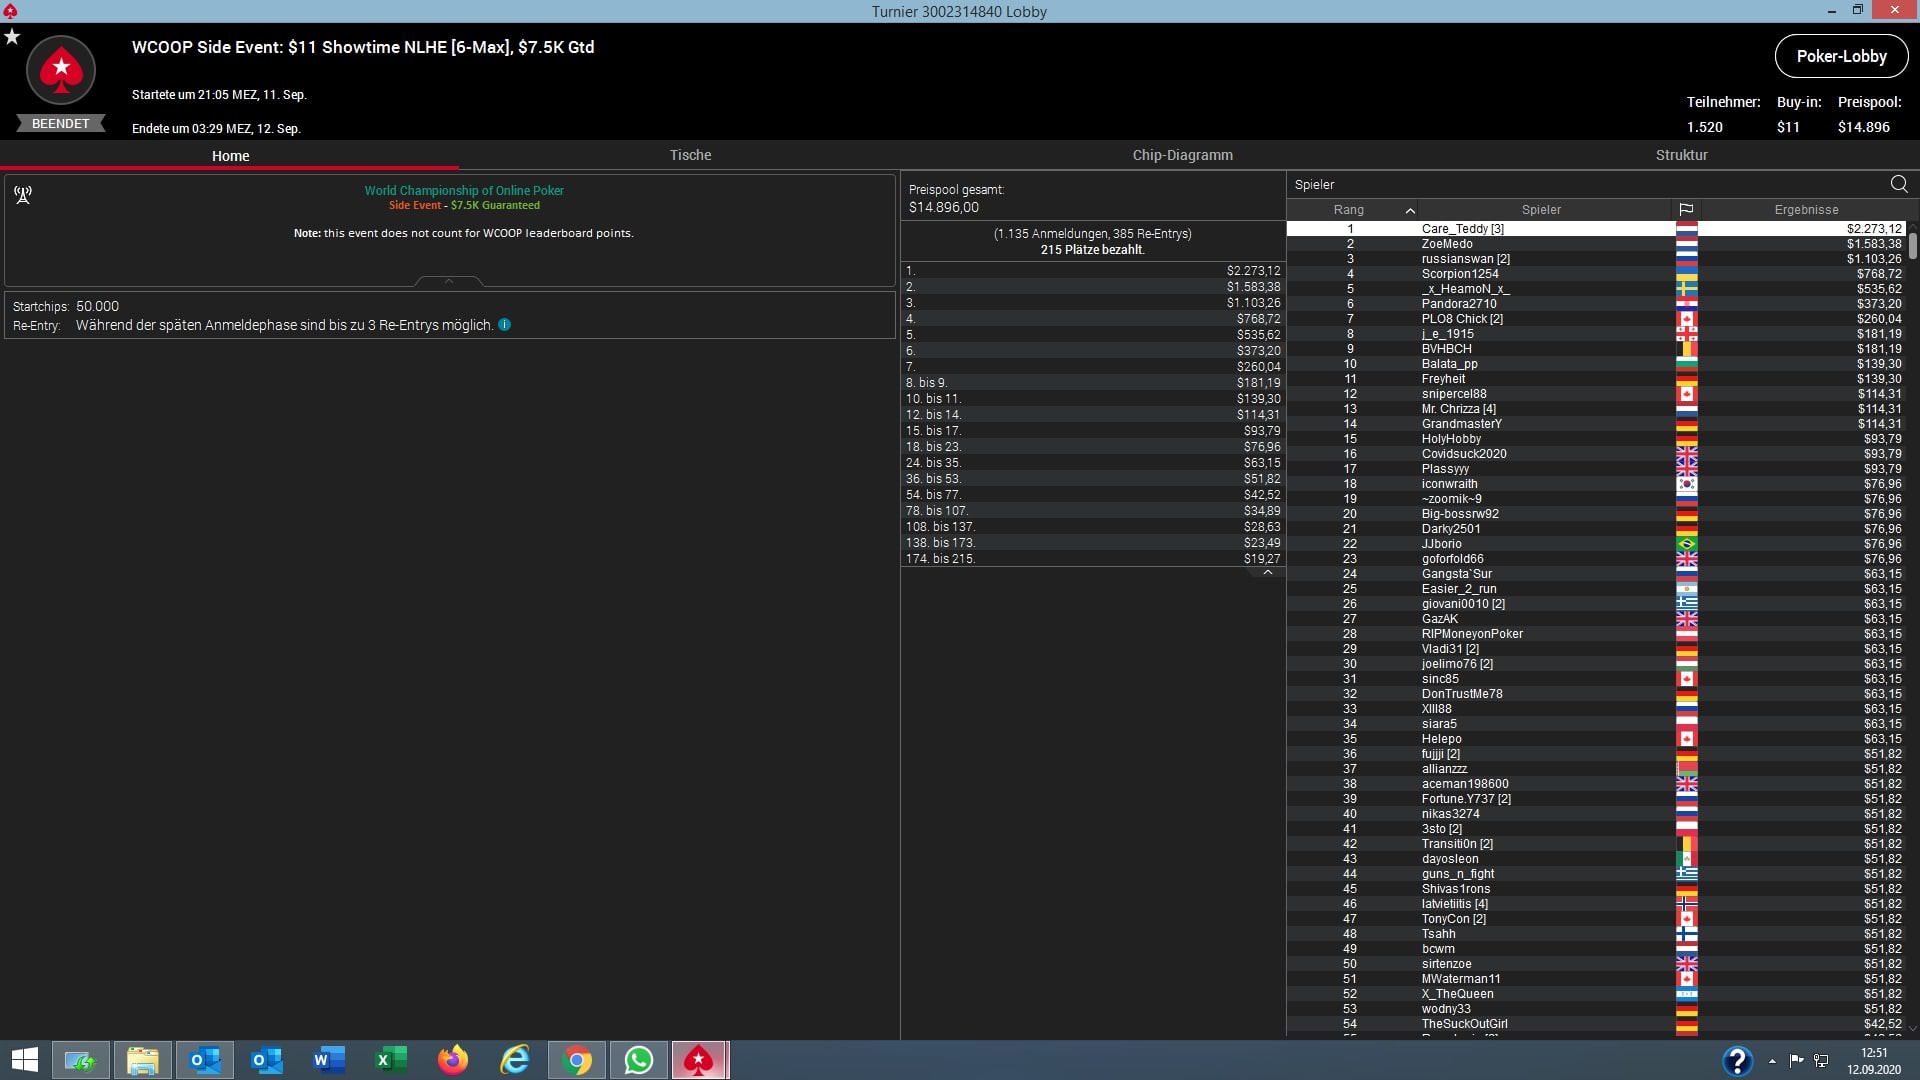Sort players by Rang column
This screenshot has height=1080, width=1920.
coord(1348,210)
